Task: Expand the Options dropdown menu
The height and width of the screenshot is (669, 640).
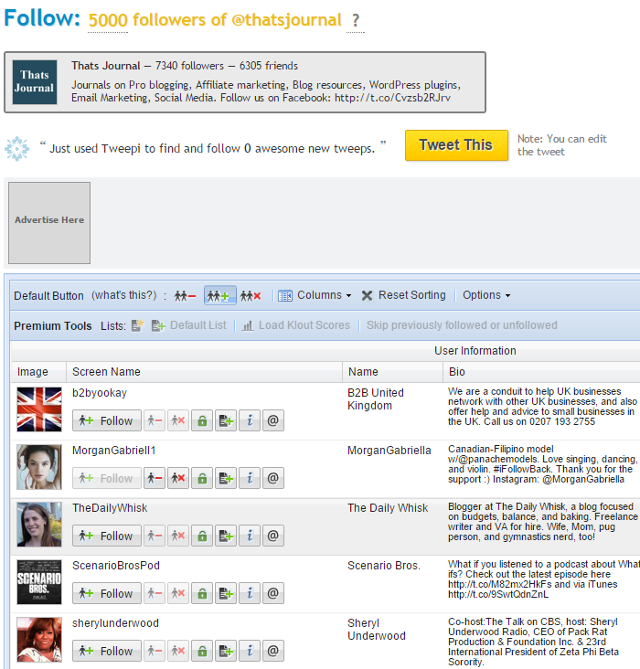Action: (486, 296)
